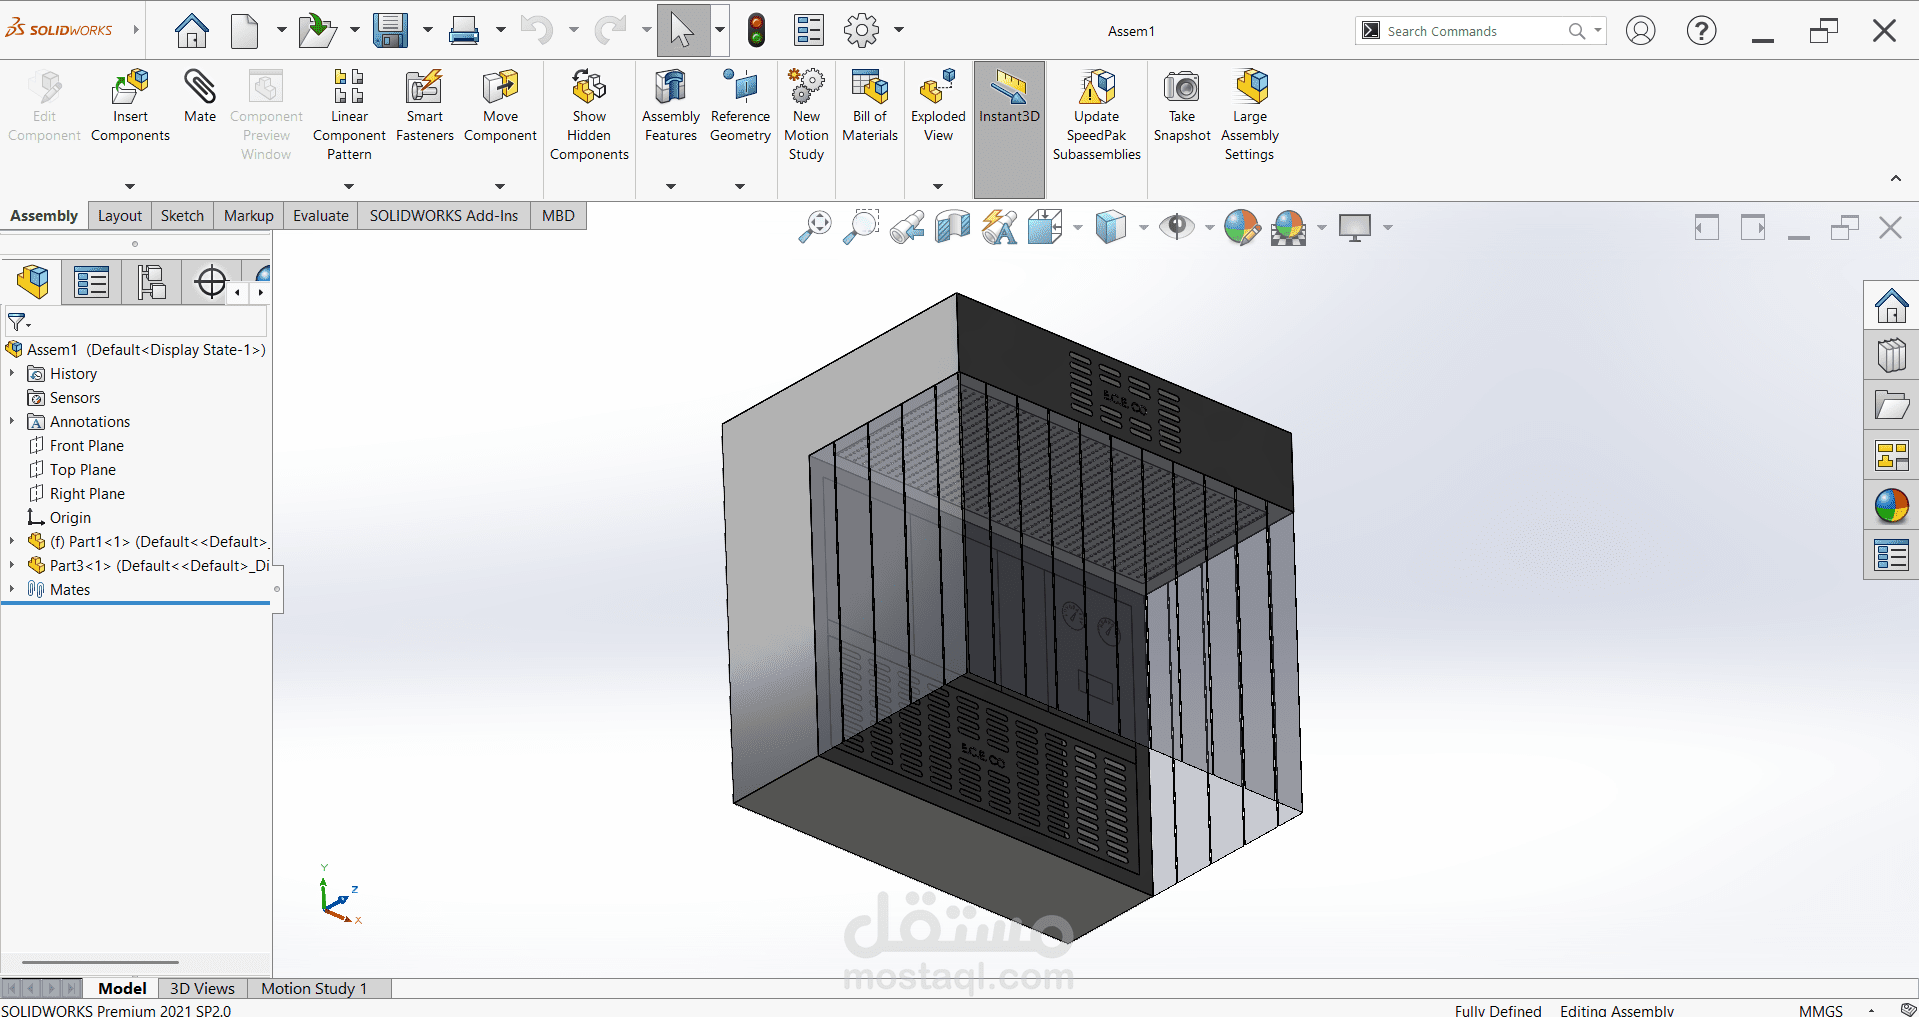Click Zoom to Area icon
The height and width of the screenshot is (1017, 1919).
click(861, 228)
